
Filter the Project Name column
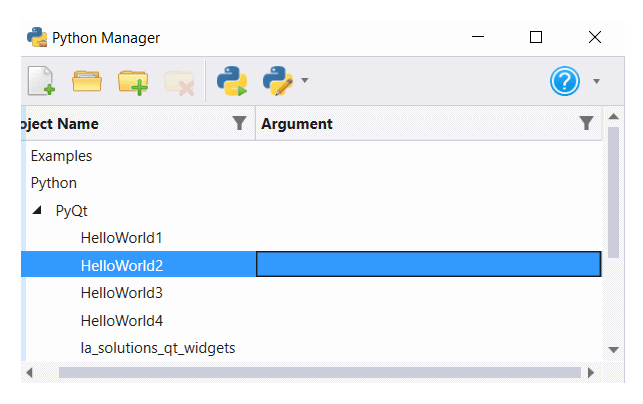[x=239, y=123]
